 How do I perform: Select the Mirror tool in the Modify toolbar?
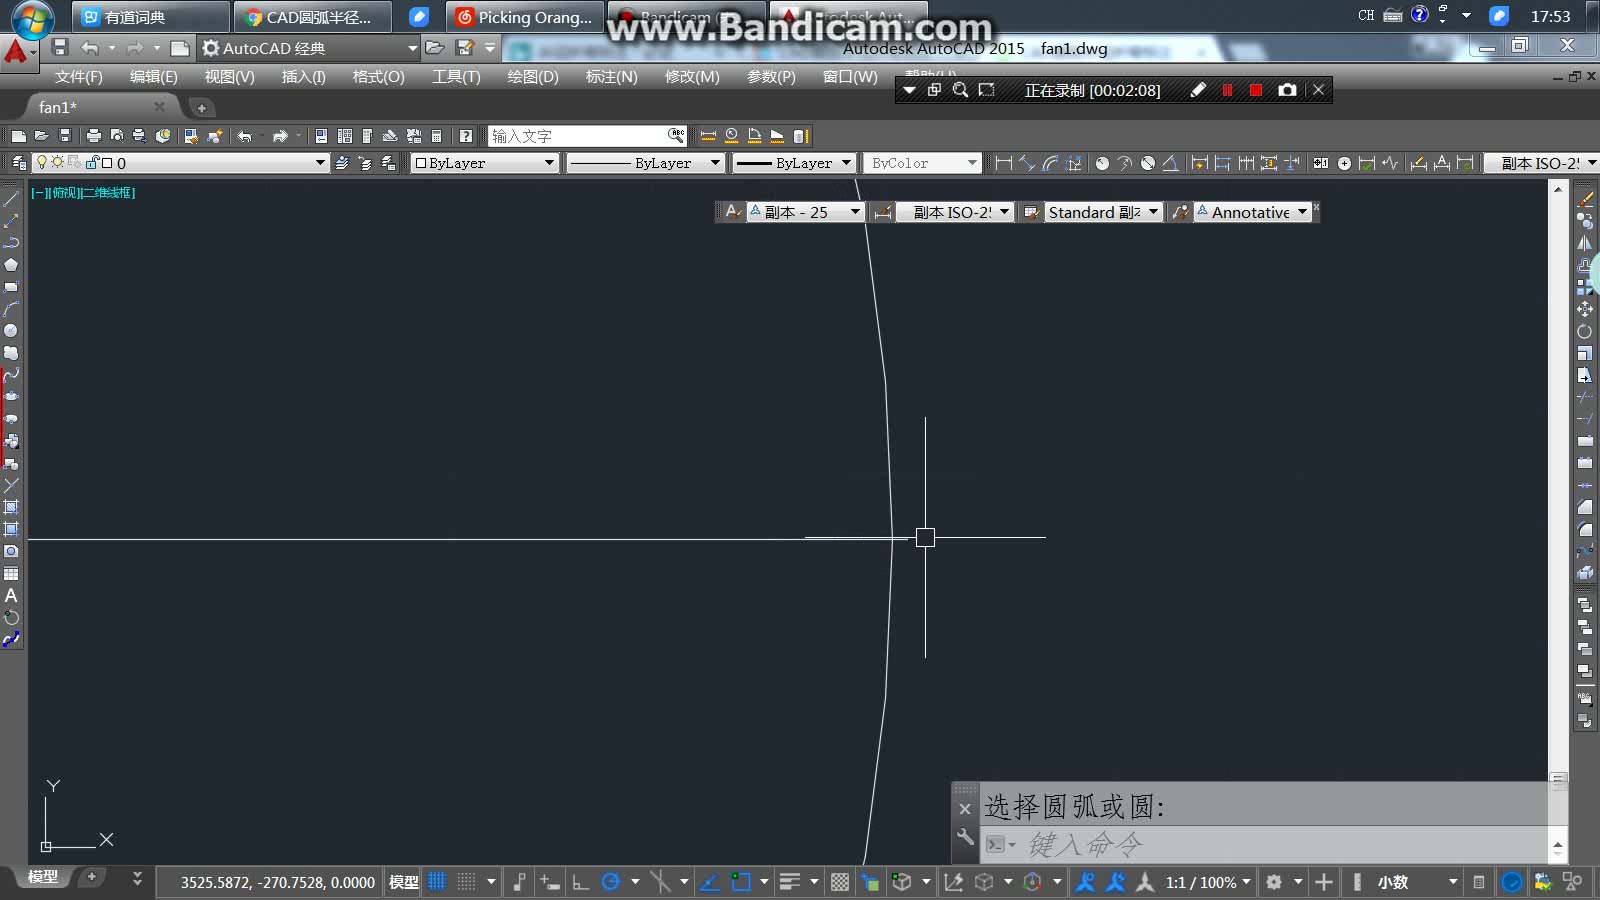pos(1585,243)
